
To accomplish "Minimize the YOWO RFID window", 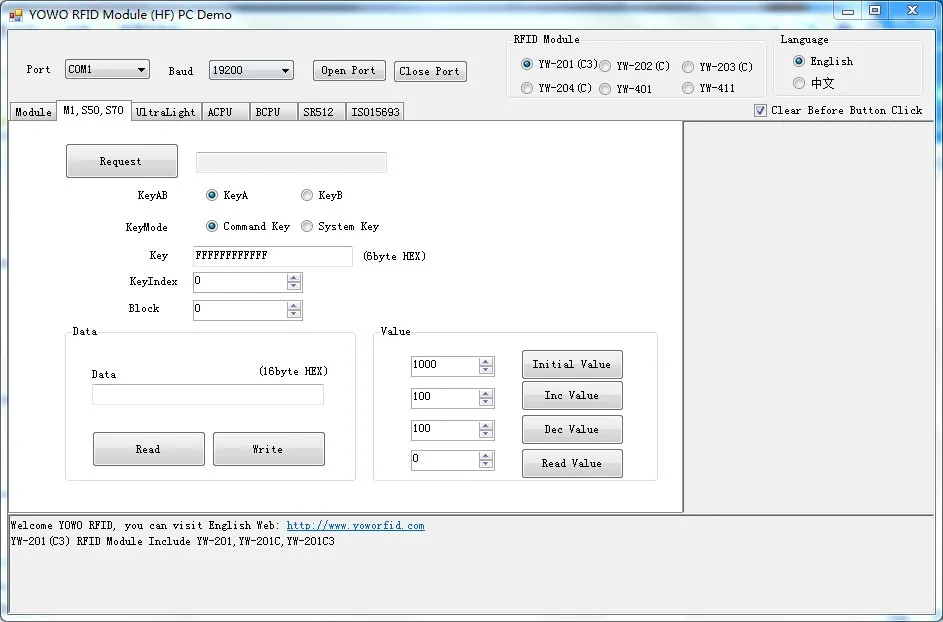I will pos(848,11).
